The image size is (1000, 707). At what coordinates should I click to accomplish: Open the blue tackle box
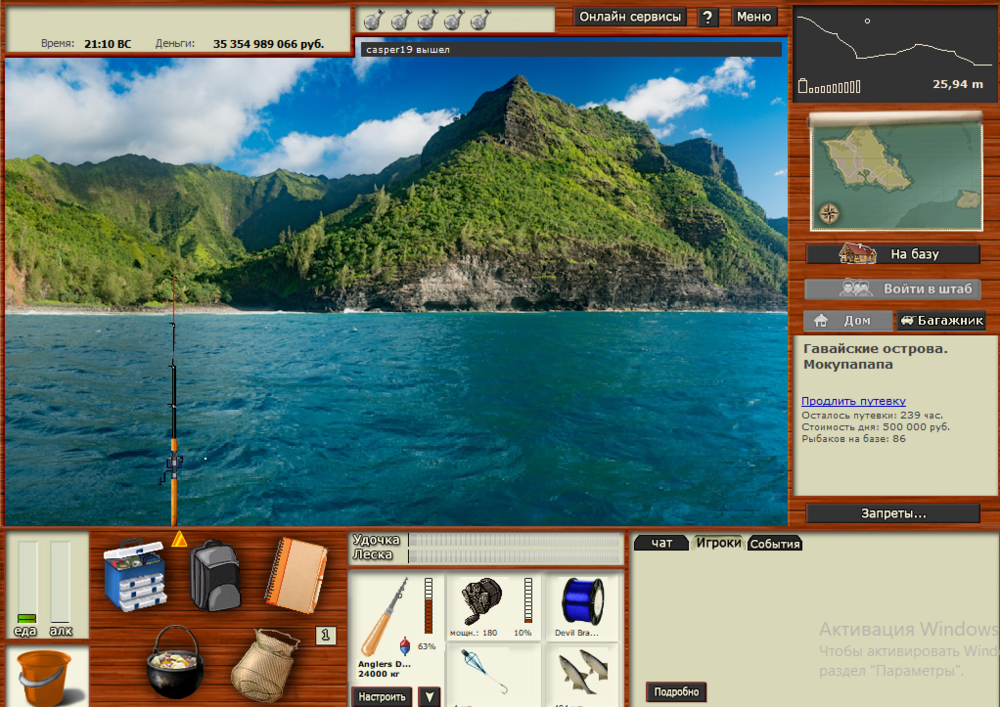click(x=135, y=575)
